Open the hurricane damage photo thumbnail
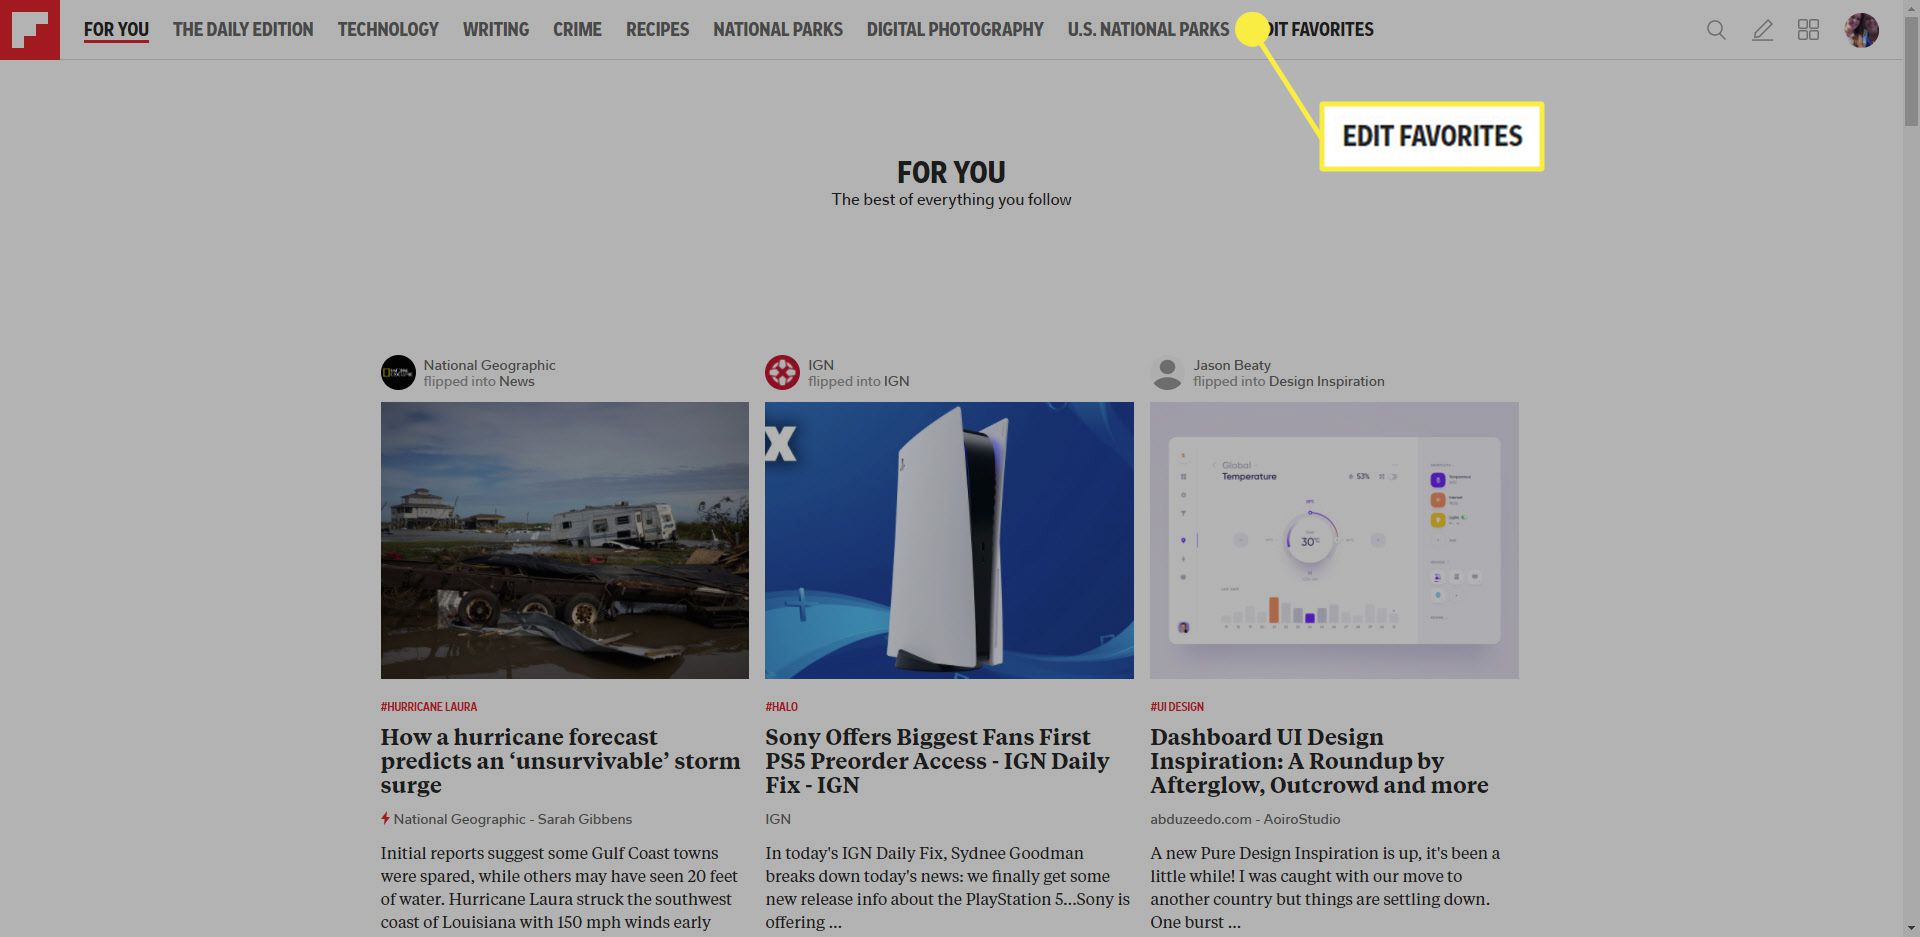The height and width of the screenshot is (937, 1920). 564,540
